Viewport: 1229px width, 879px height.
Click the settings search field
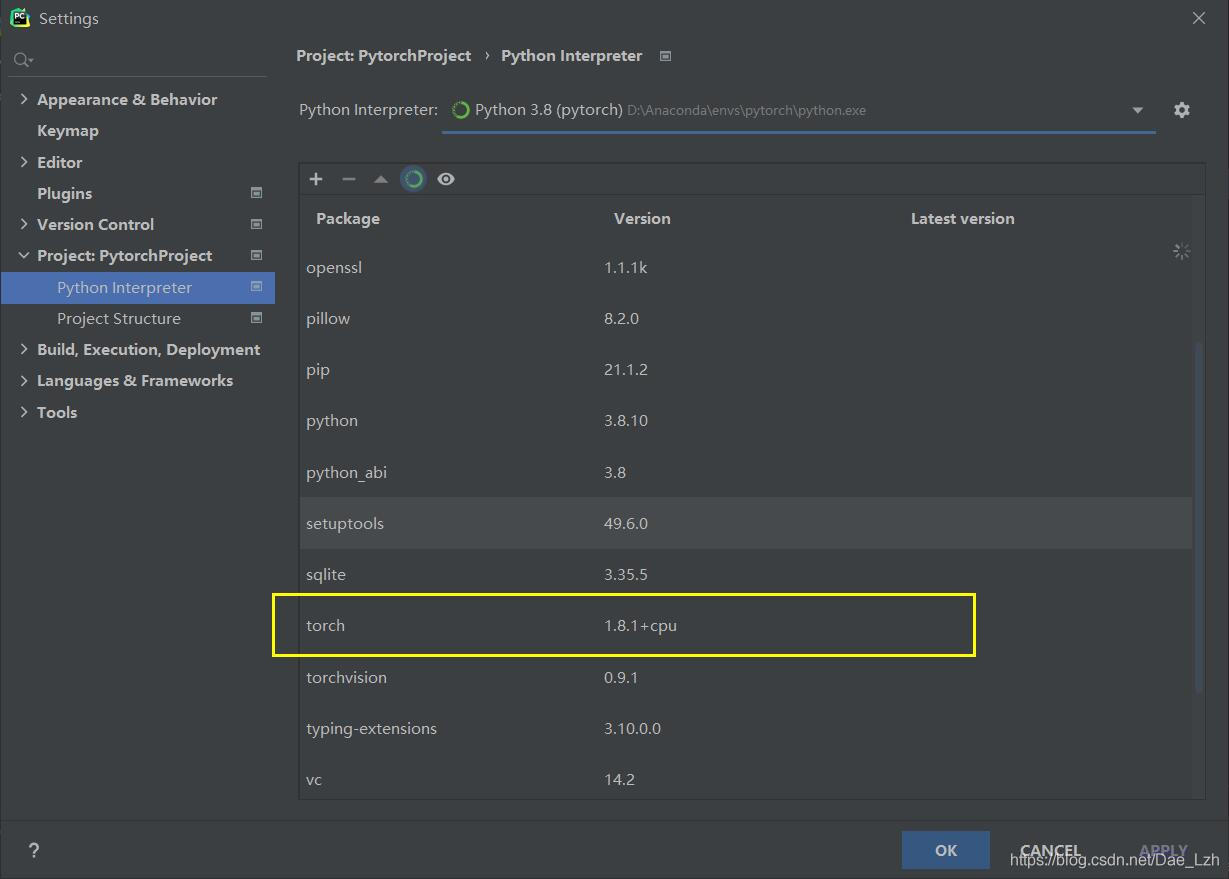140,60
